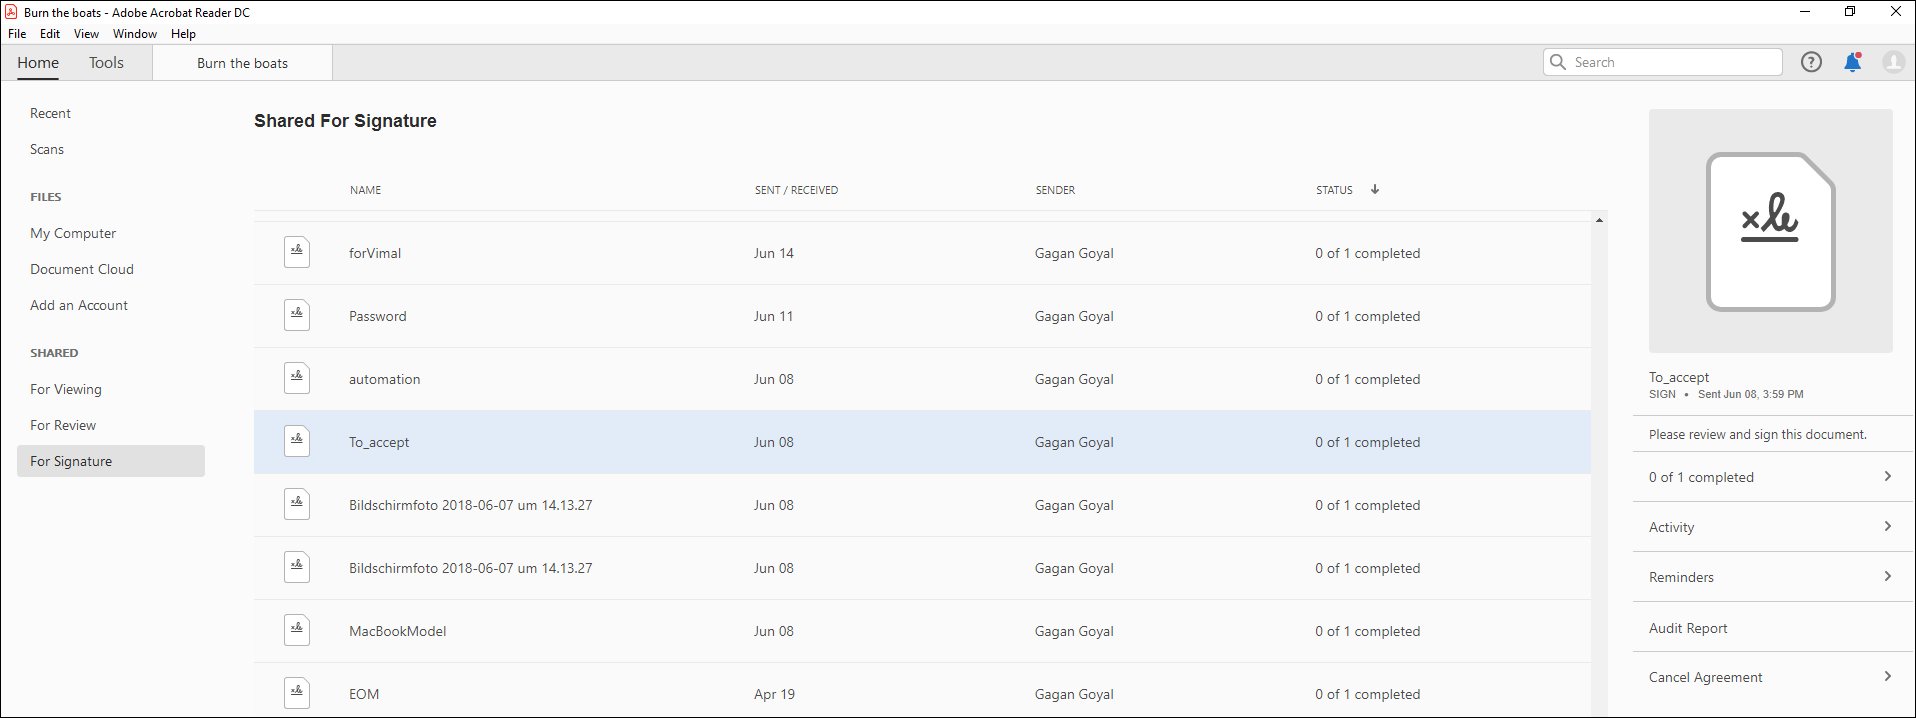Sort by the STATUS column header
The height and width of the screenshot is (718, 1916).
(1334, 190)
